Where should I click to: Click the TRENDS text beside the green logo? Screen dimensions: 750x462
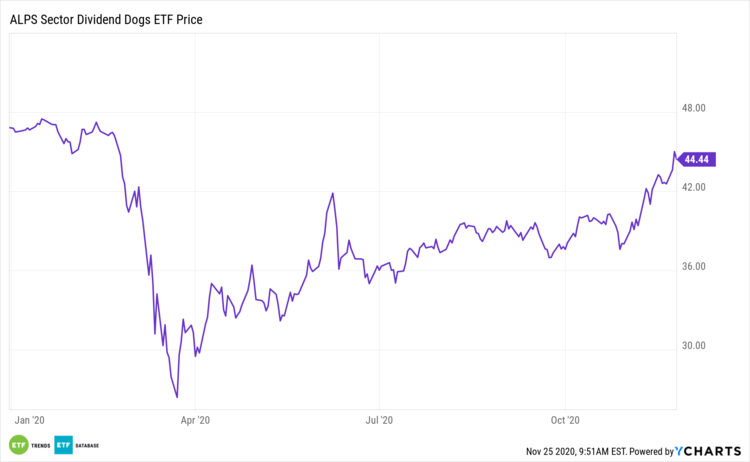click(x=39, y=445)
